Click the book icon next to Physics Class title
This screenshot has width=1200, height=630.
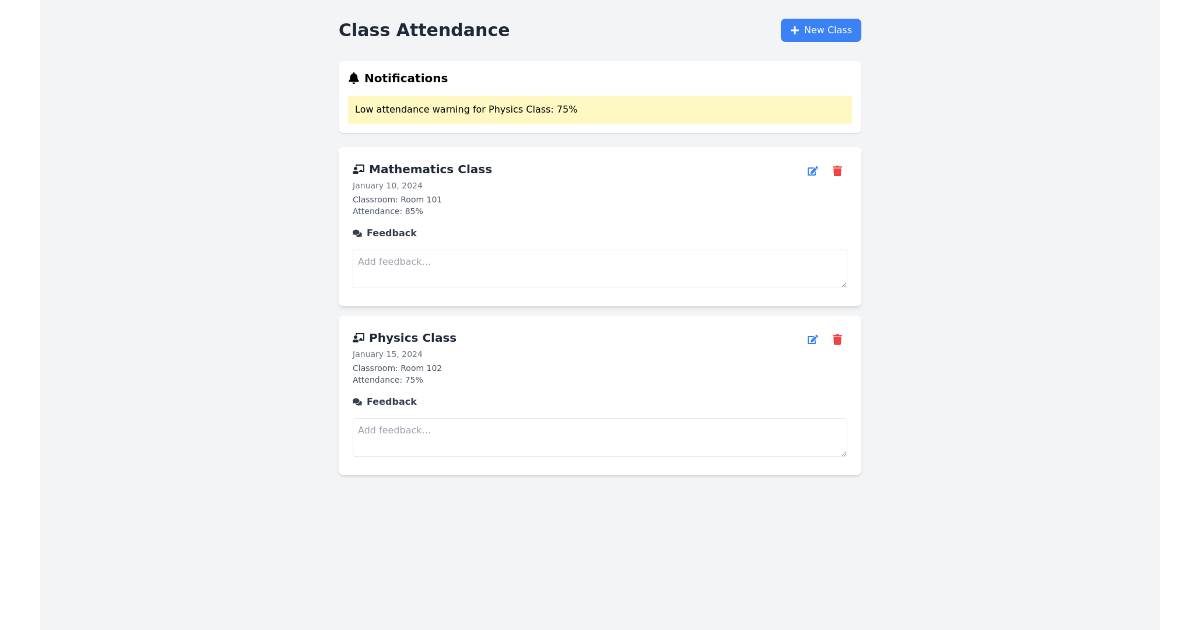tap(358, 337)
